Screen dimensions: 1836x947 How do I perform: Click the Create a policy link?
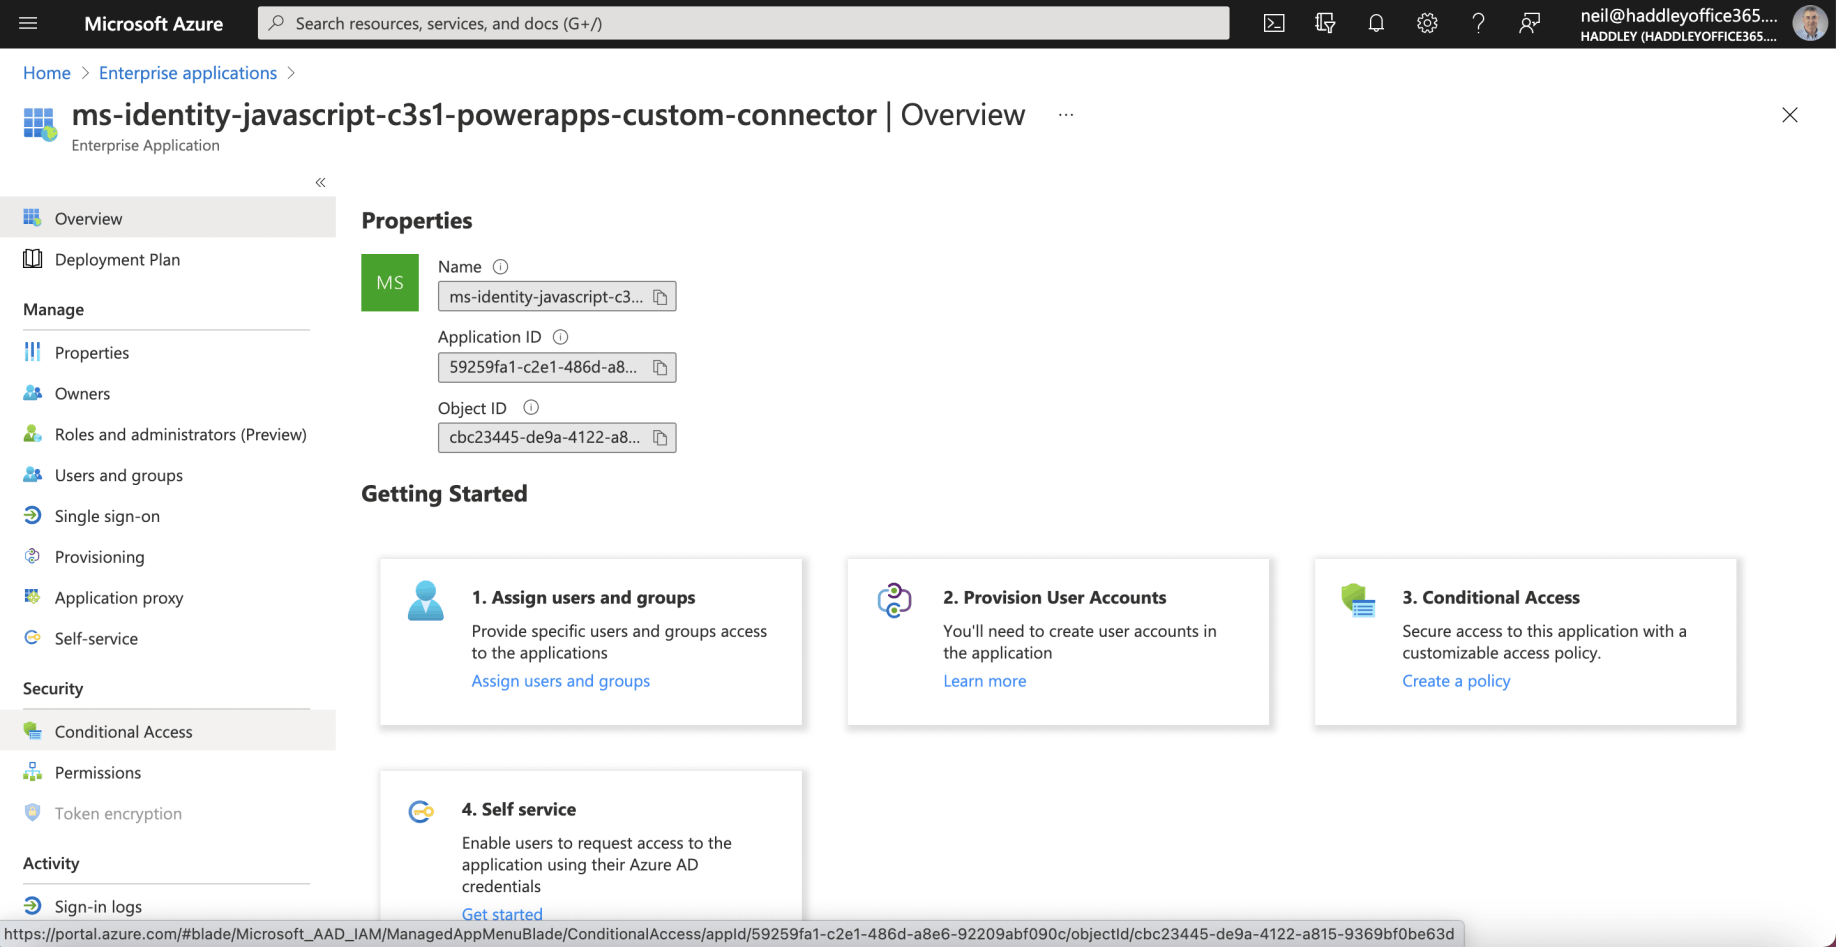(1455, 681)
